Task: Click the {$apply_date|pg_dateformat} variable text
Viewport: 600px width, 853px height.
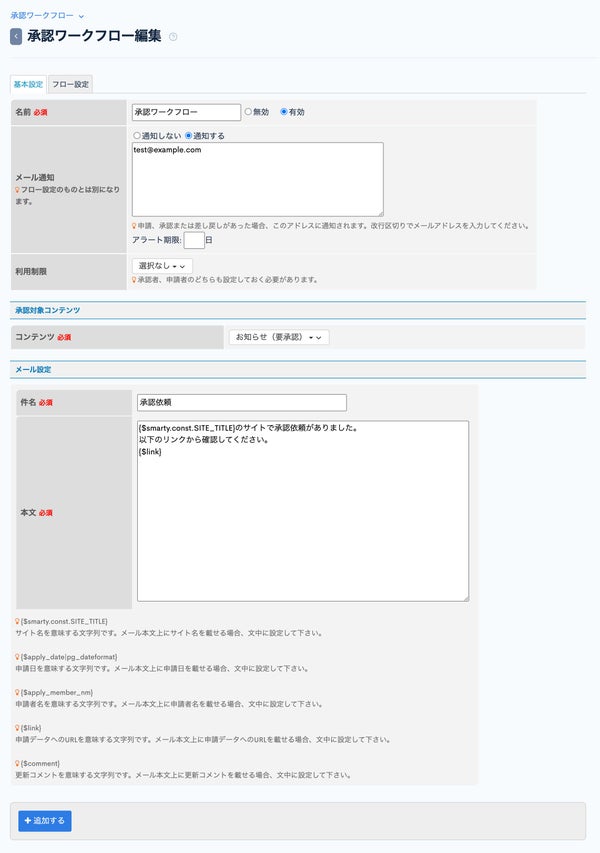Action: coord(69,657)
